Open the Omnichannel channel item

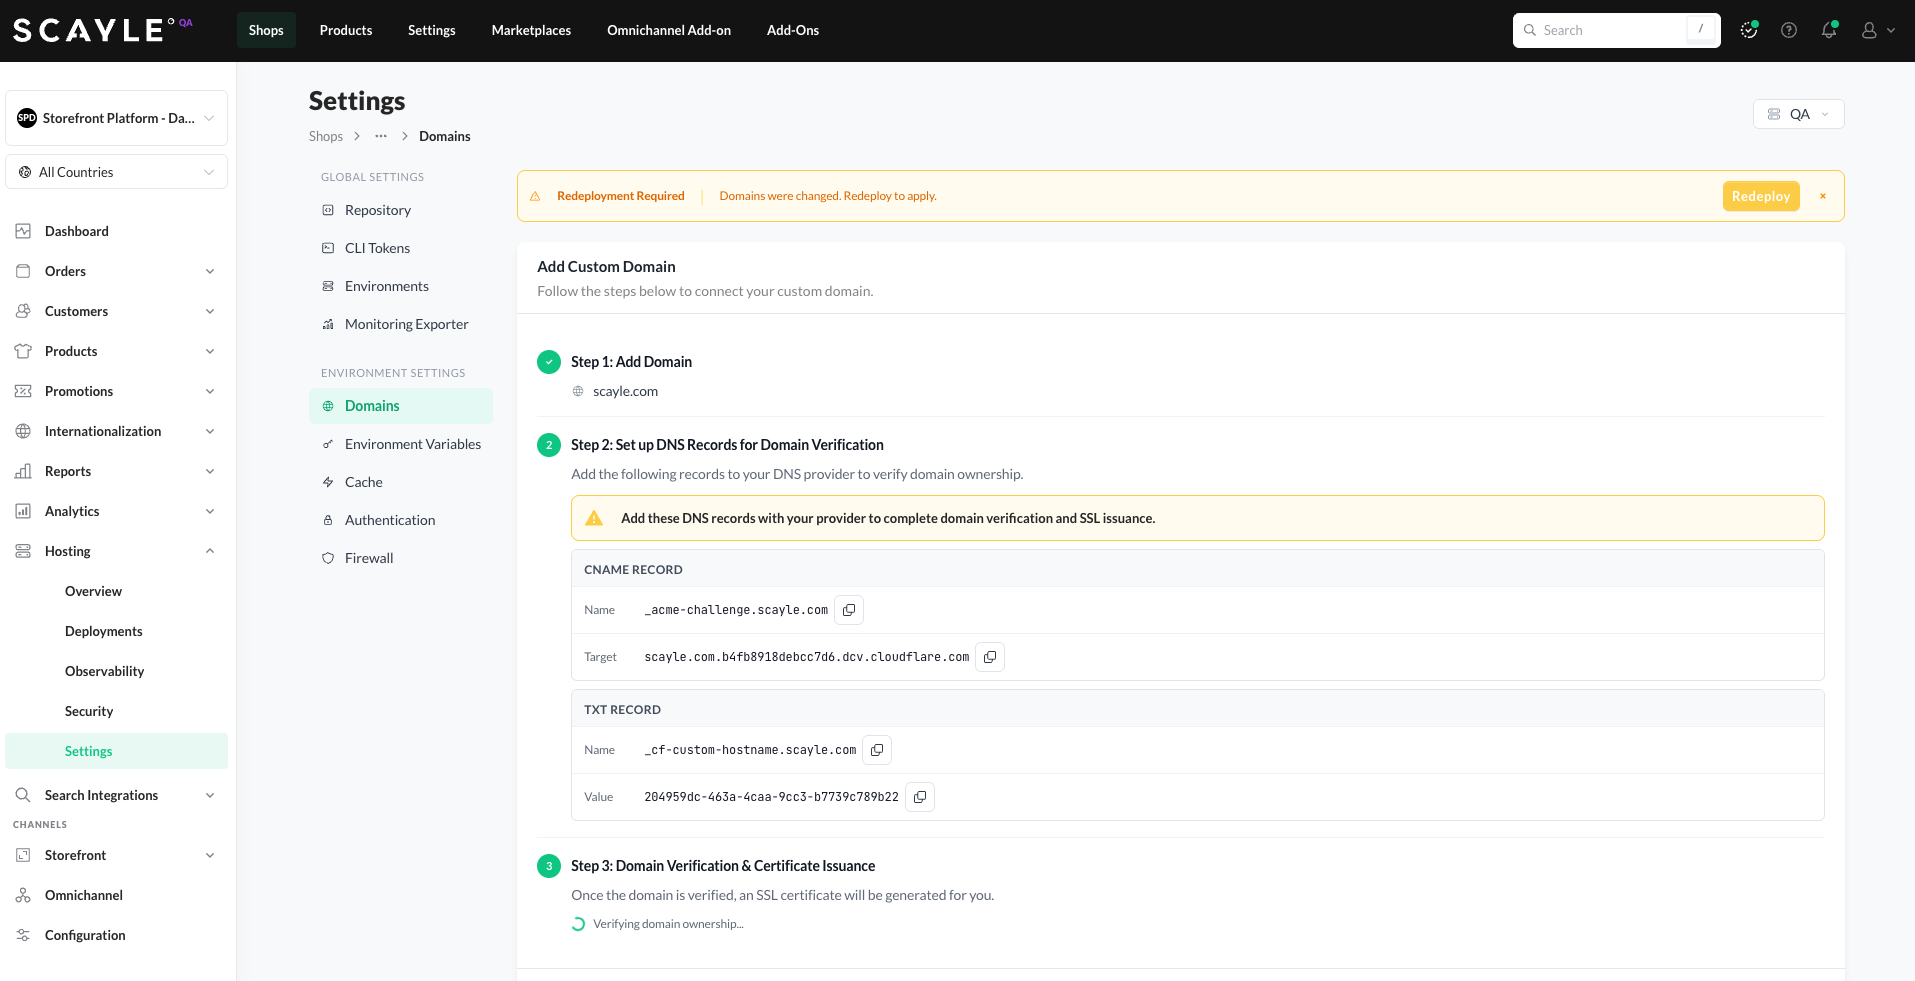tap(116, 895)
